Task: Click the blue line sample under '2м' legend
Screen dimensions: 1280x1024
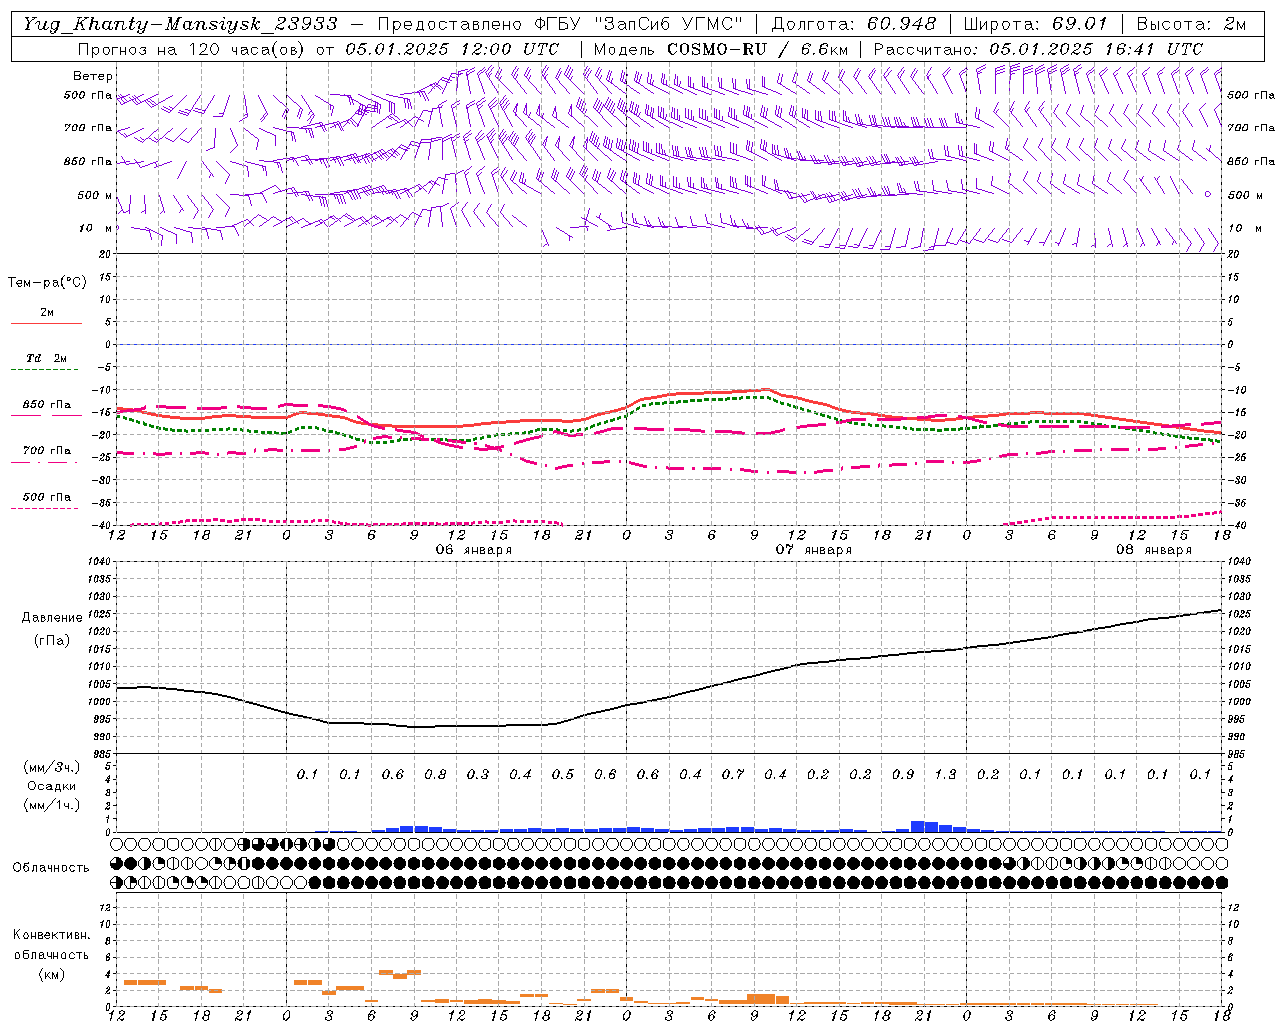Action: pyautogui.click(x=46, y=323)
